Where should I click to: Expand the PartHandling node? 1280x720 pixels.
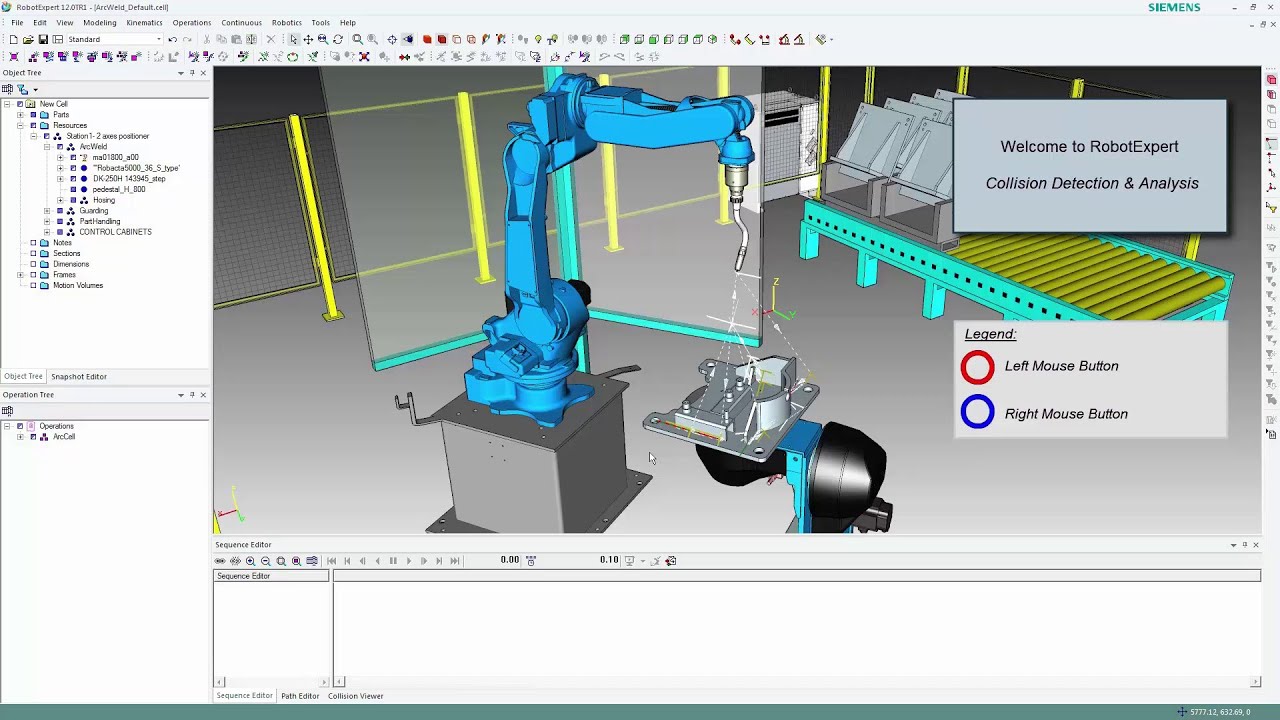[x=46, y=221]
